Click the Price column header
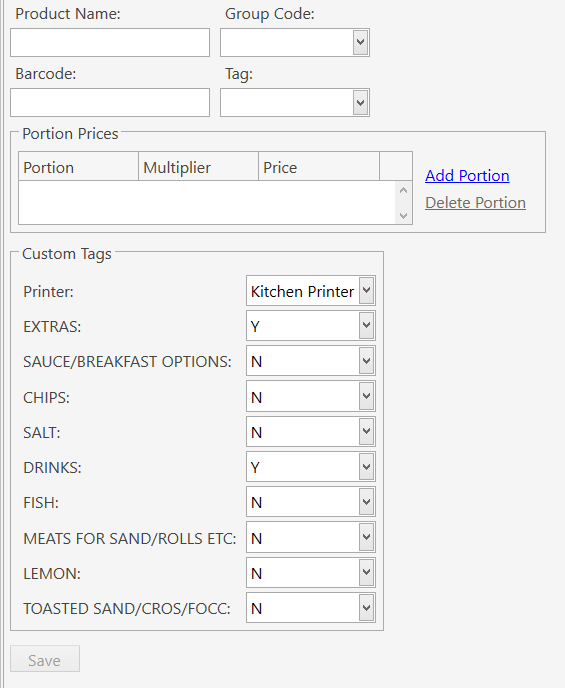Viewport: 565px width, 688px height. pyautogui.click(x=319, y=166)
